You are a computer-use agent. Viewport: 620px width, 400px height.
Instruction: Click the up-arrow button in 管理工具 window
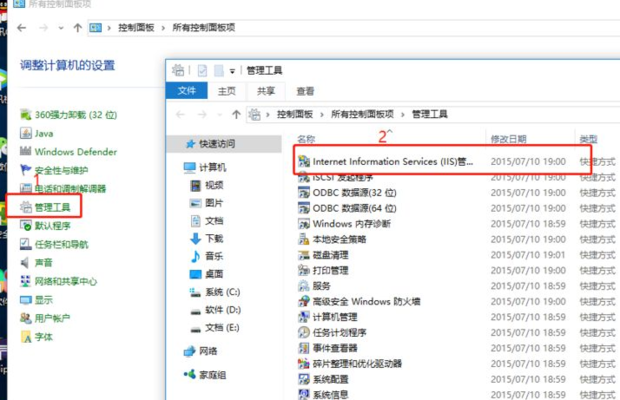click(x=236, y=115)
